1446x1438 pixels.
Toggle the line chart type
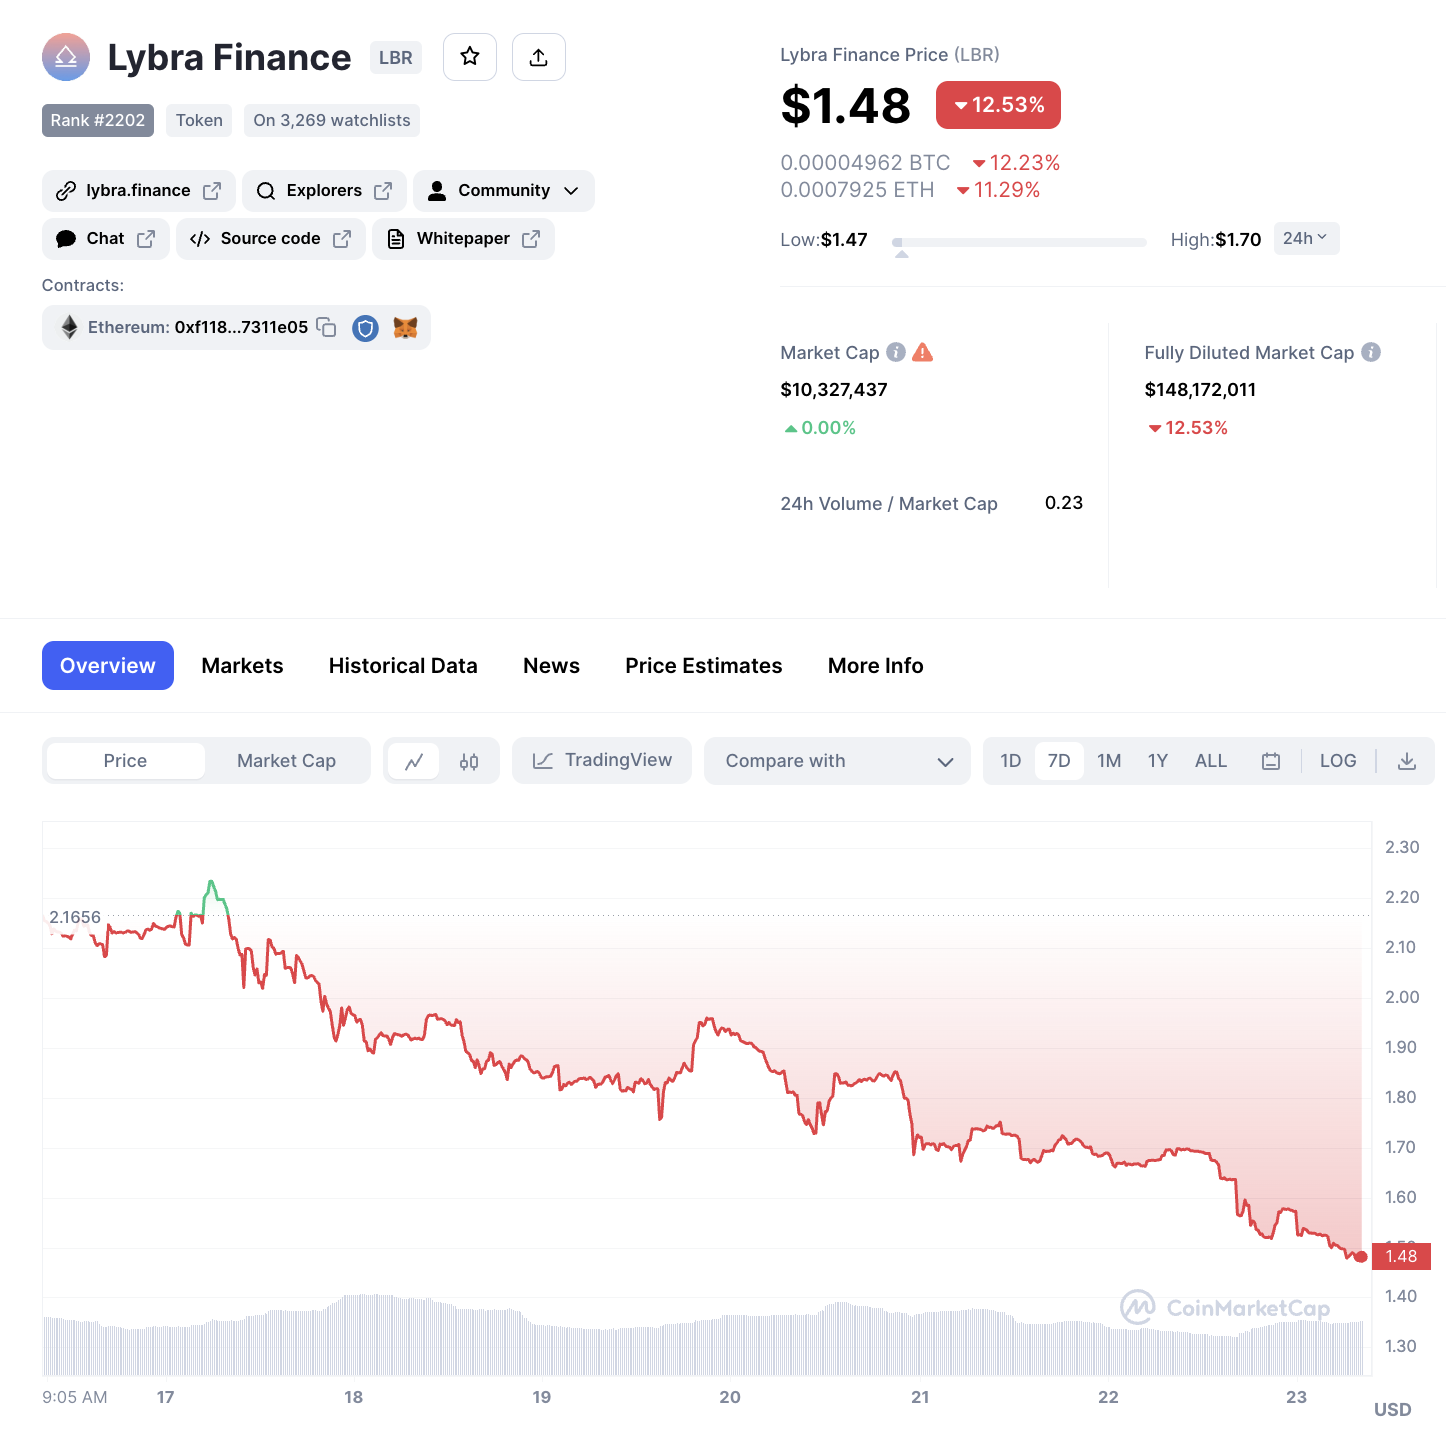tap(413, 760)
